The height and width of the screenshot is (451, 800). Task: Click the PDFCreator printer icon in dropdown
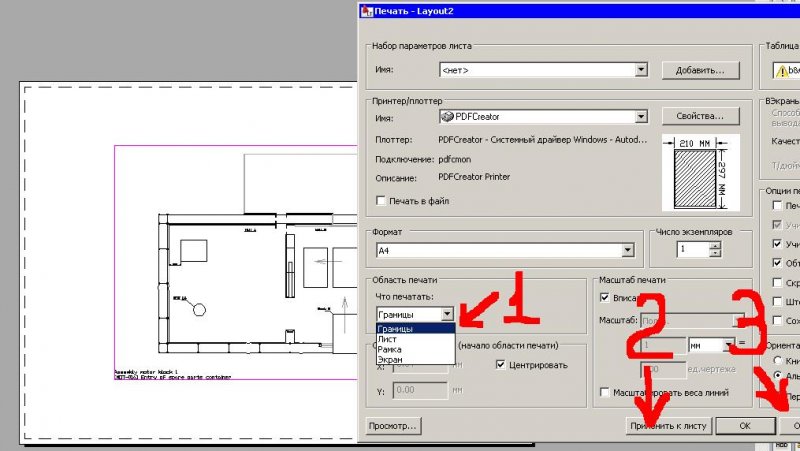[447, 116]
